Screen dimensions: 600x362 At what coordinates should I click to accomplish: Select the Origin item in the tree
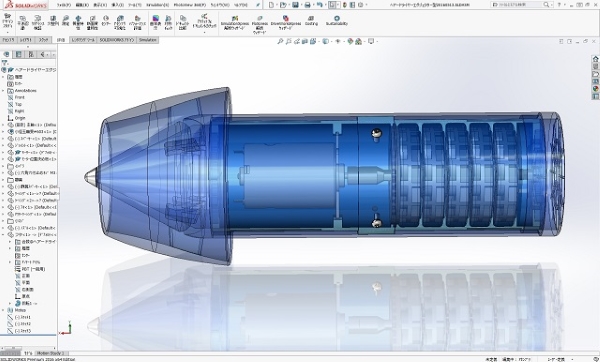pyautogui.click(x=20, y=118)
